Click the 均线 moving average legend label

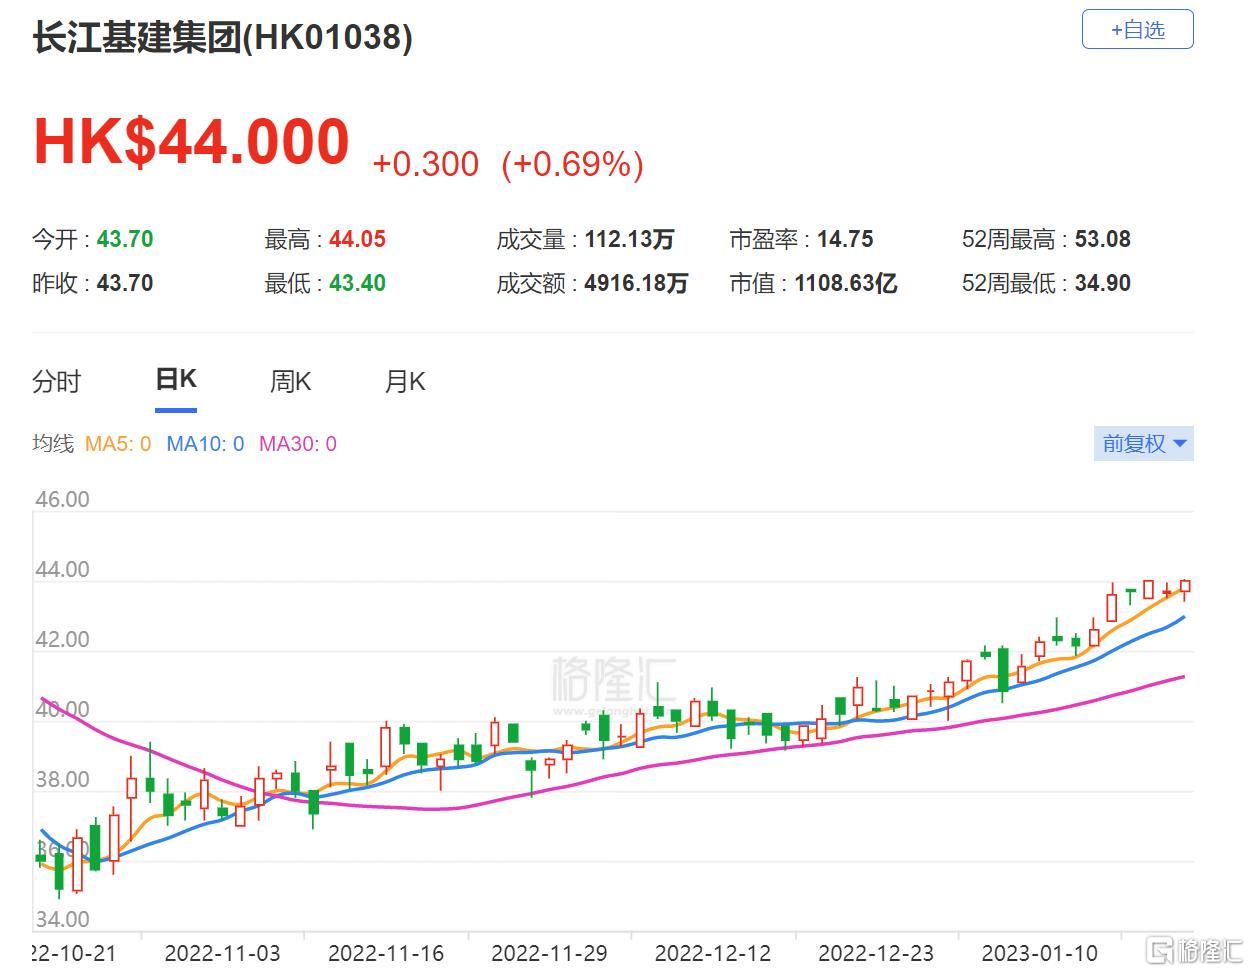tap(53, 444)
